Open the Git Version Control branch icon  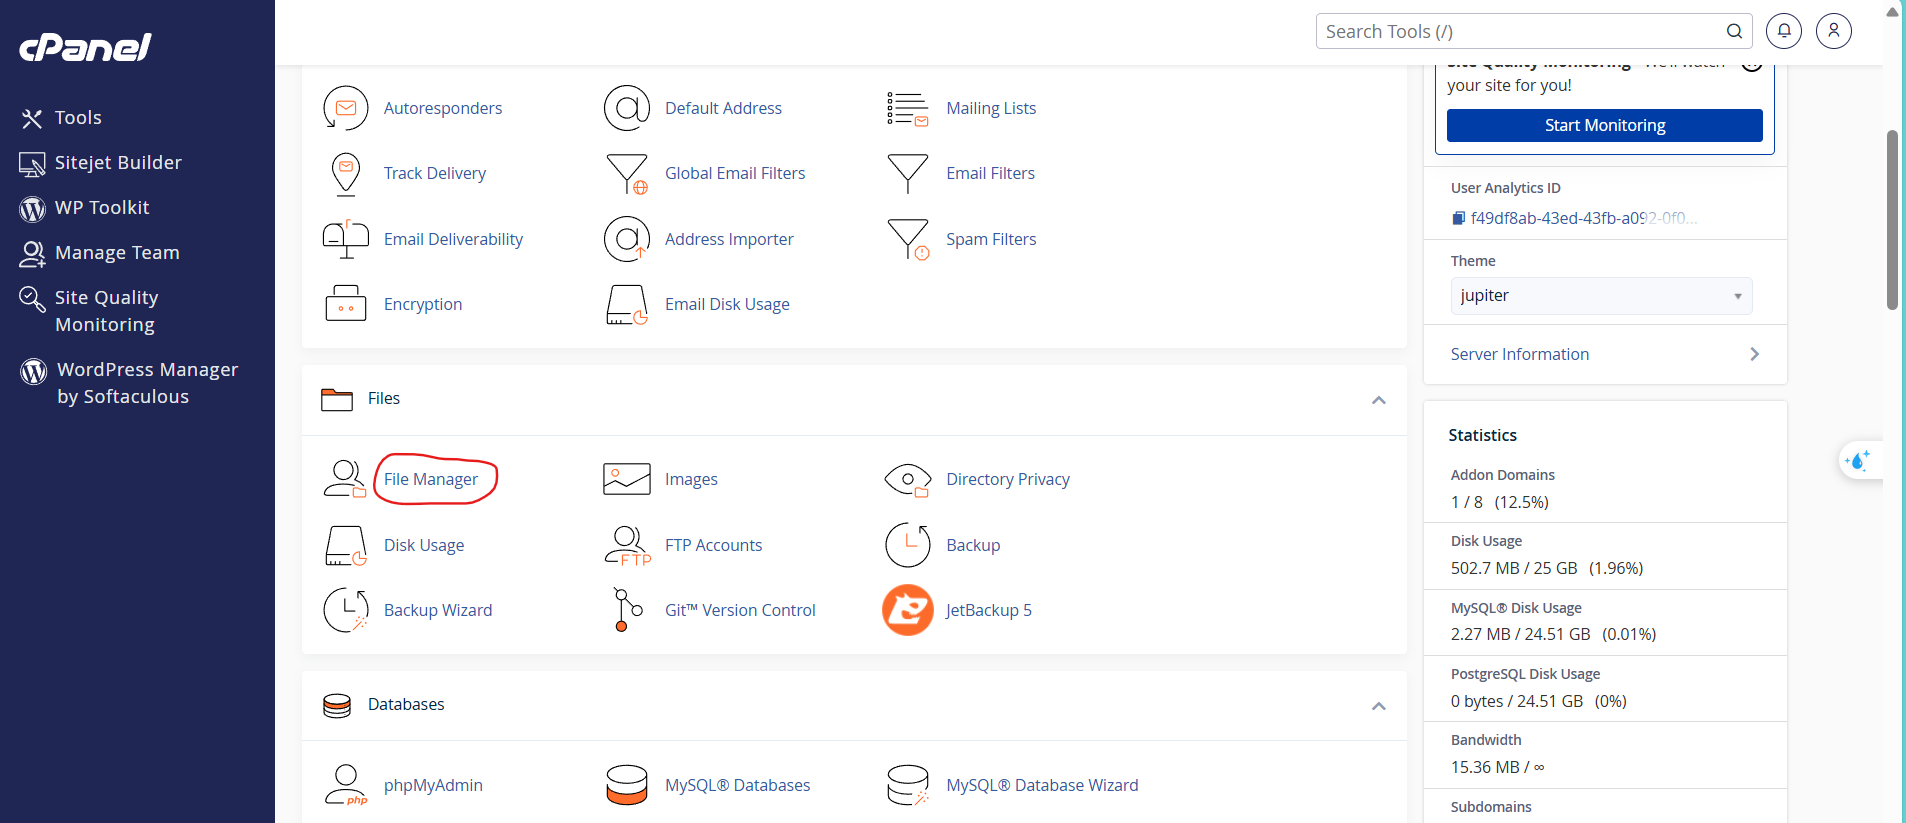click(627, 610)
